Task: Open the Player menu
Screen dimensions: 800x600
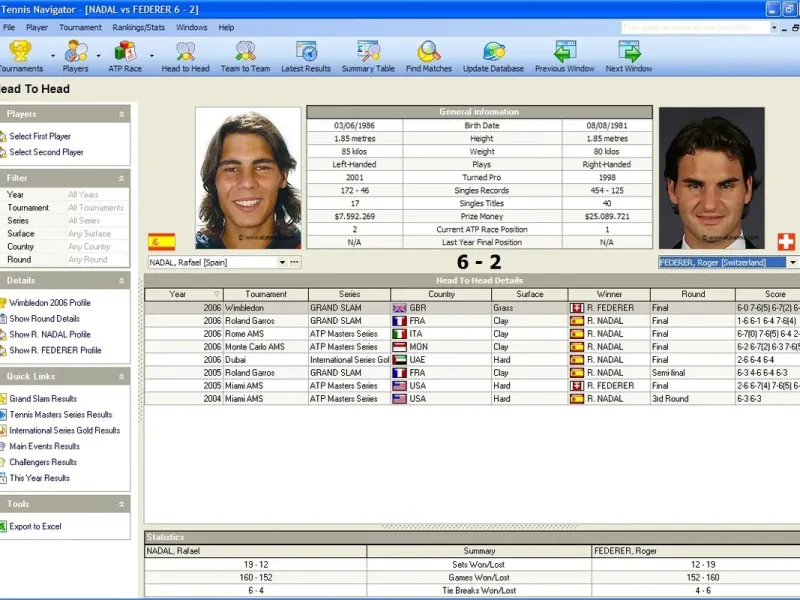Action: click(37, 28)
